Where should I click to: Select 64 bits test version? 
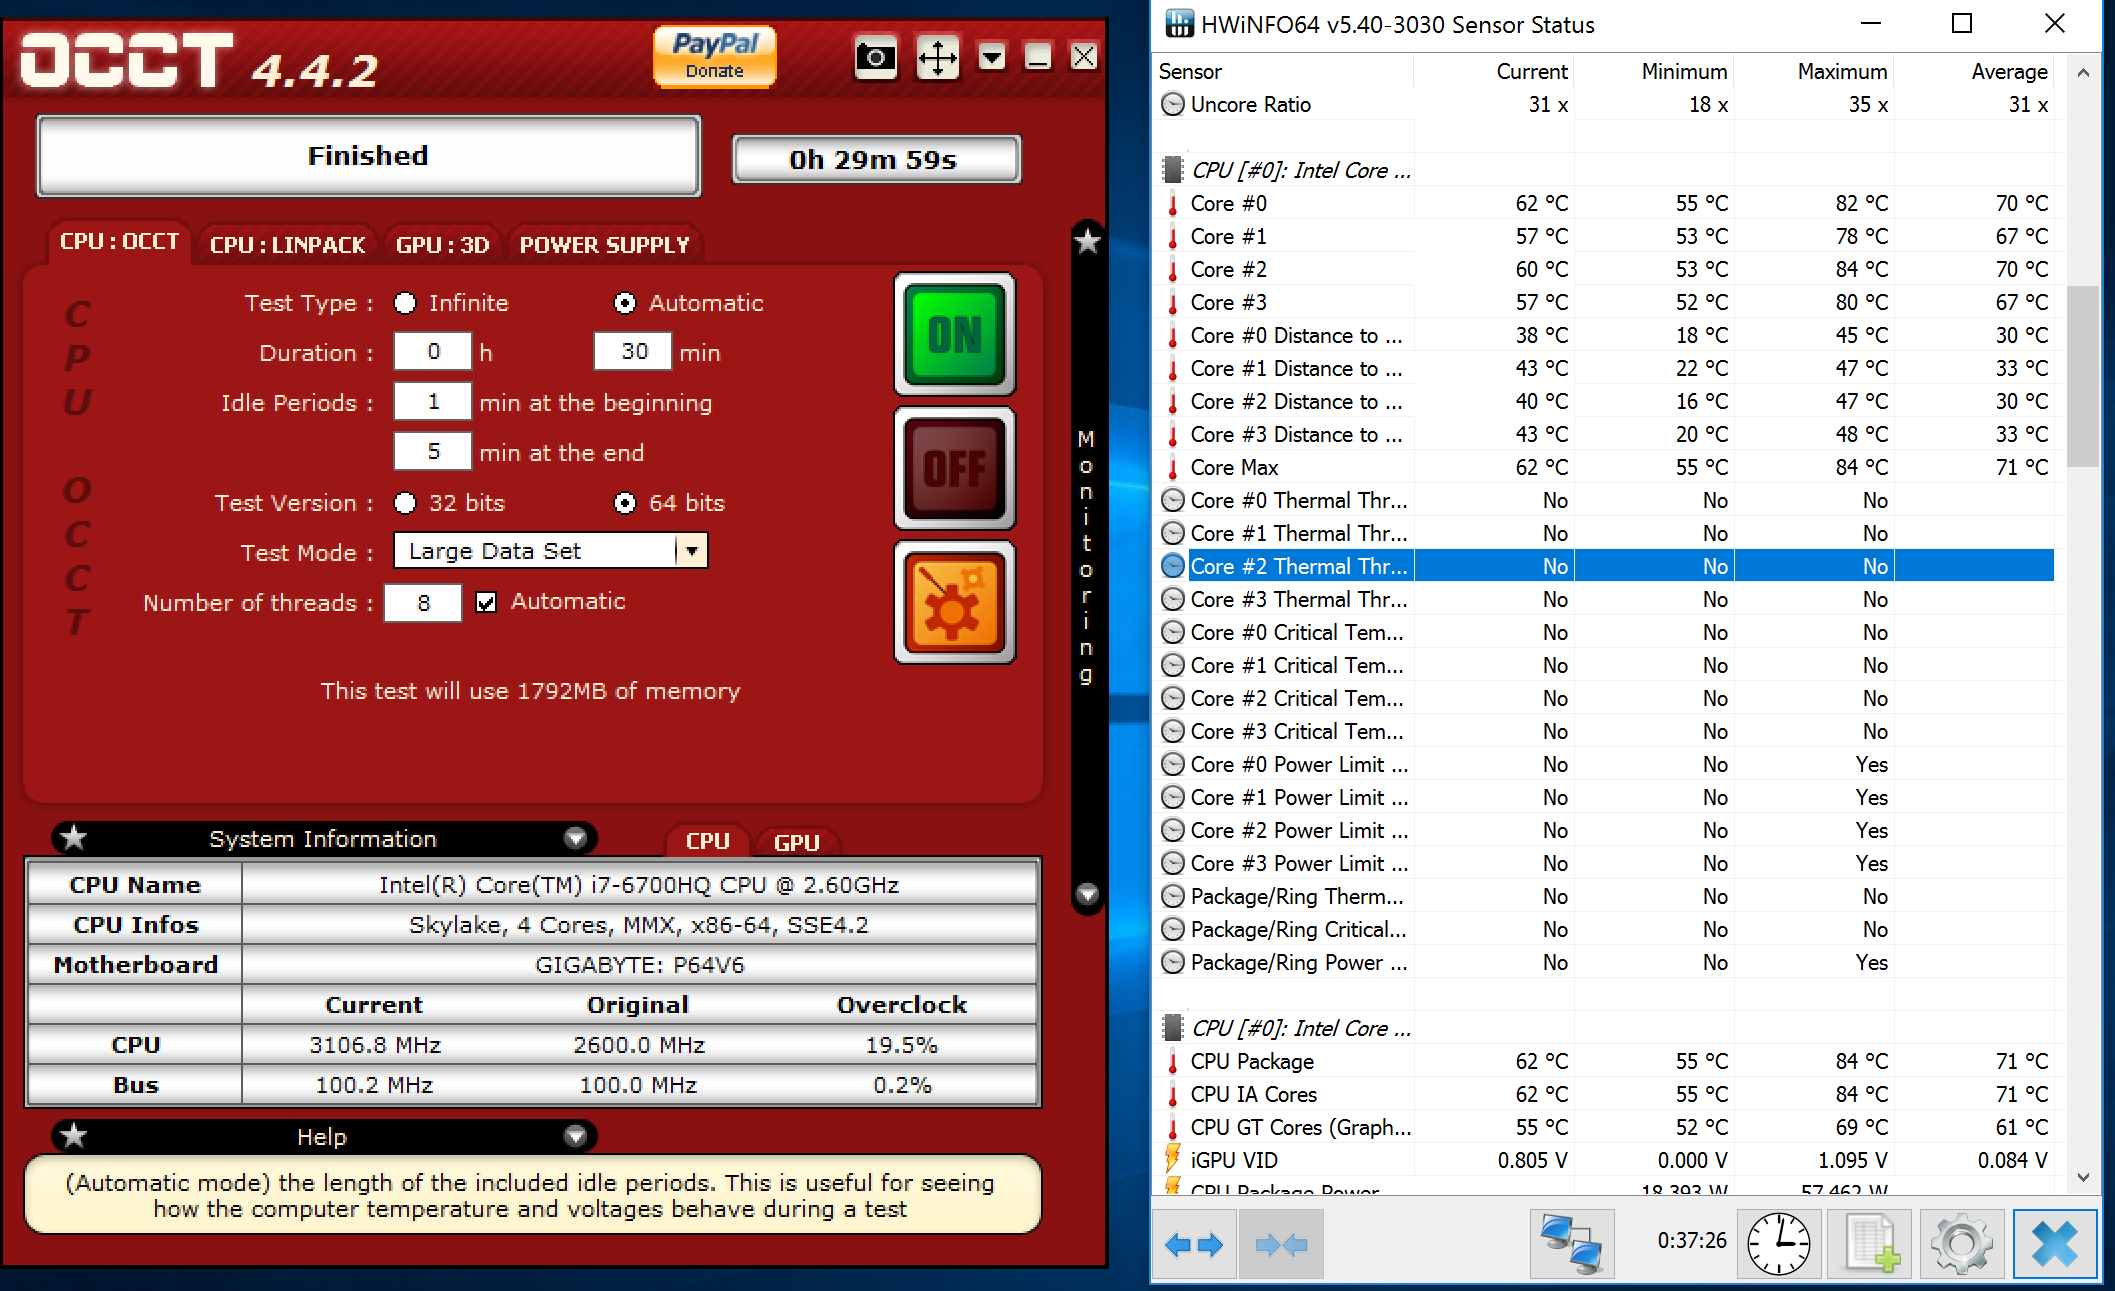click(x=625, y=503)
